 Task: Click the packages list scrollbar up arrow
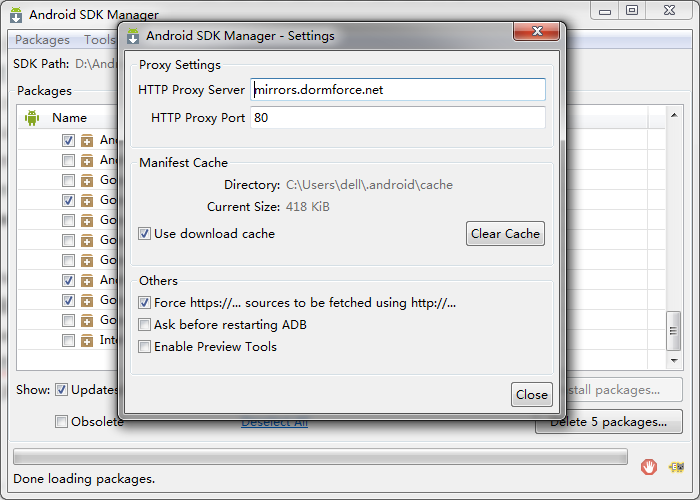click(674, 115)
